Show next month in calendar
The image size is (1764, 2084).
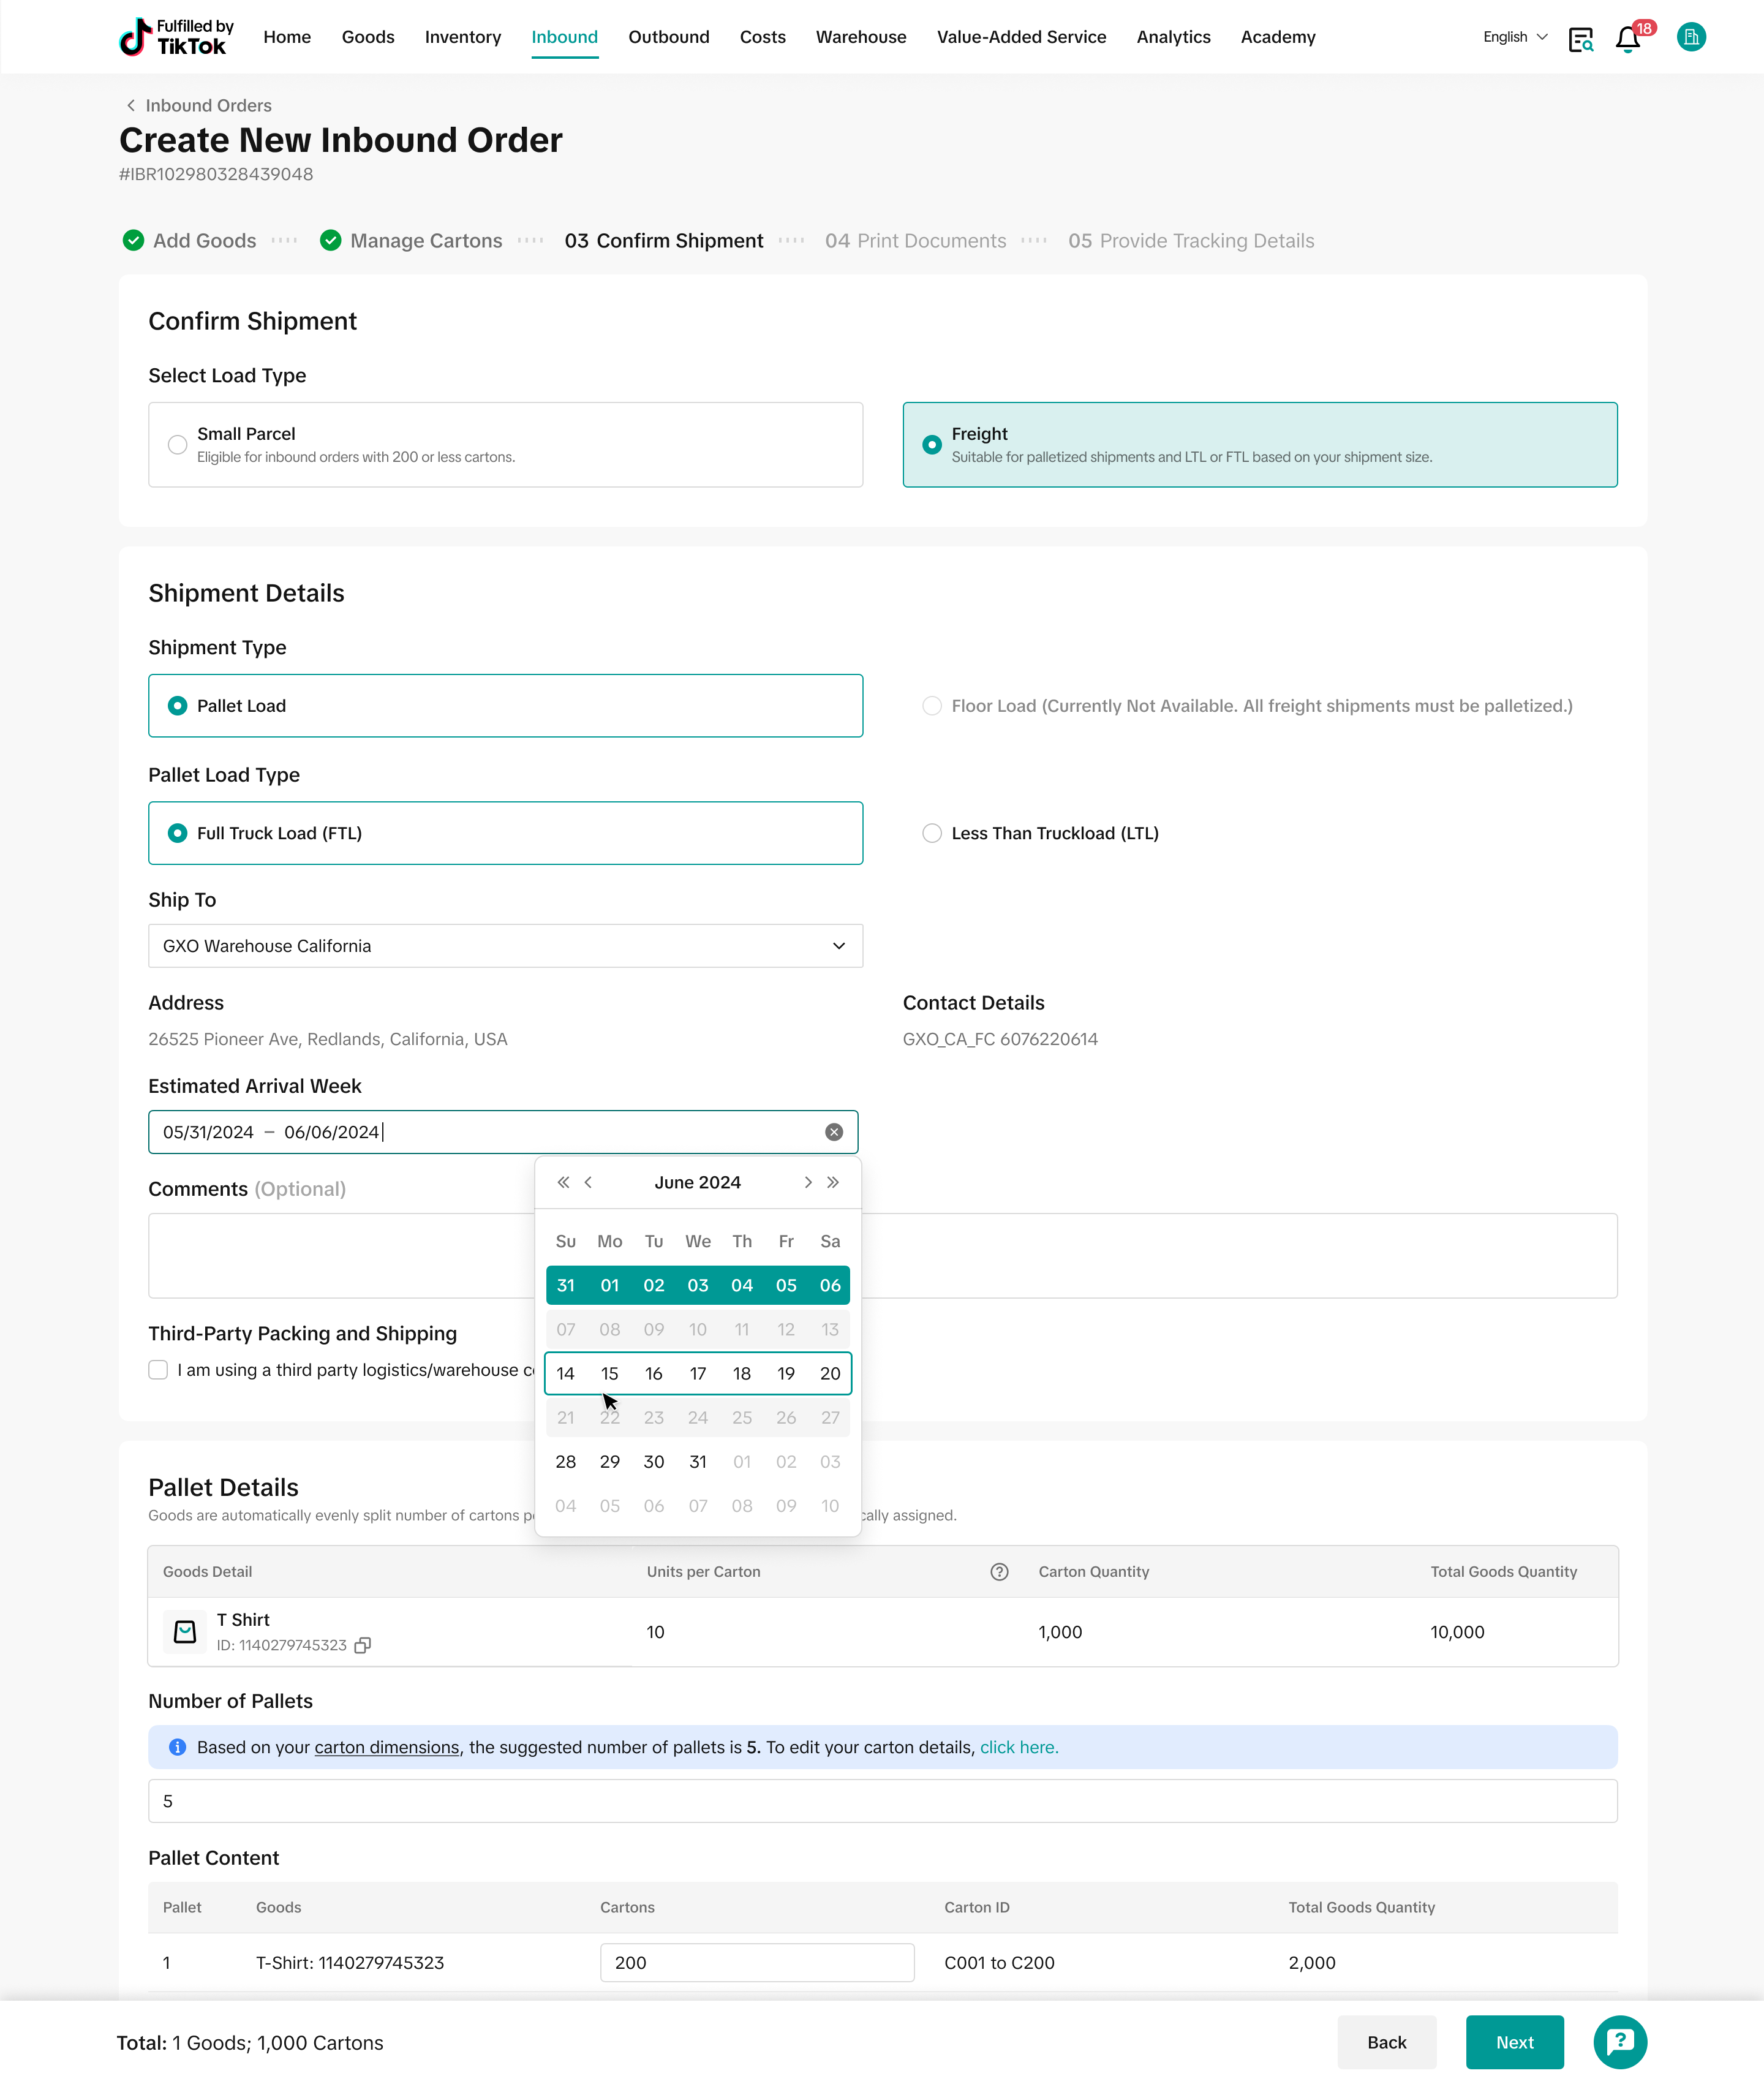coord(808,1182)
